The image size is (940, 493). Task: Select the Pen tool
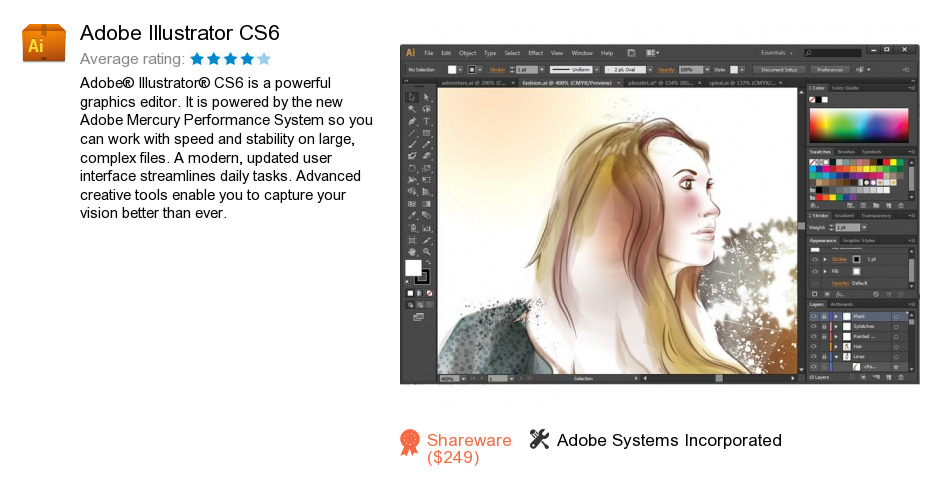point(411,121)
